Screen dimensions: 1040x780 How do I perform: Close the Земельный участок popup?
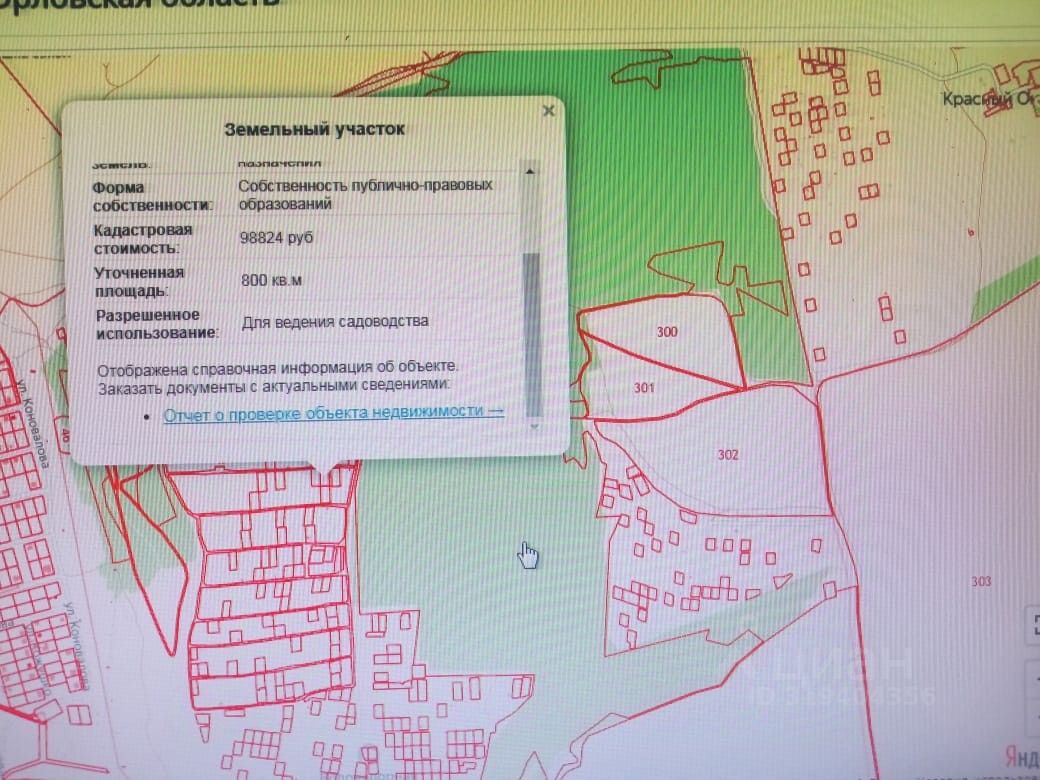tap(548, 111)
